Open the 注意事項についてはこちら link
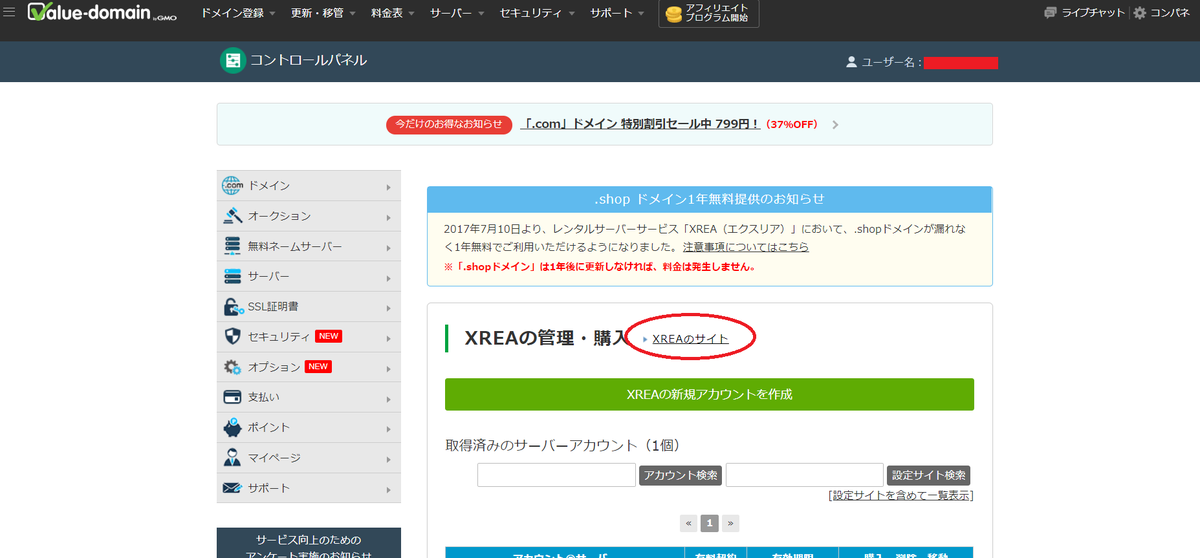 pyautogui.click(x=746, y=247)
